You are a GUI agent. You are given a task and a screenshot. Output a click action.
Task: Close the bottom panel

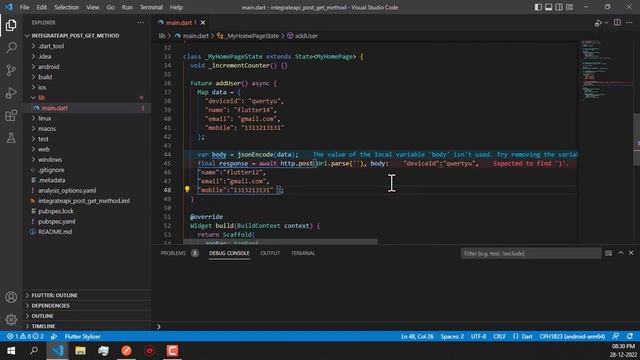(631, 253)
